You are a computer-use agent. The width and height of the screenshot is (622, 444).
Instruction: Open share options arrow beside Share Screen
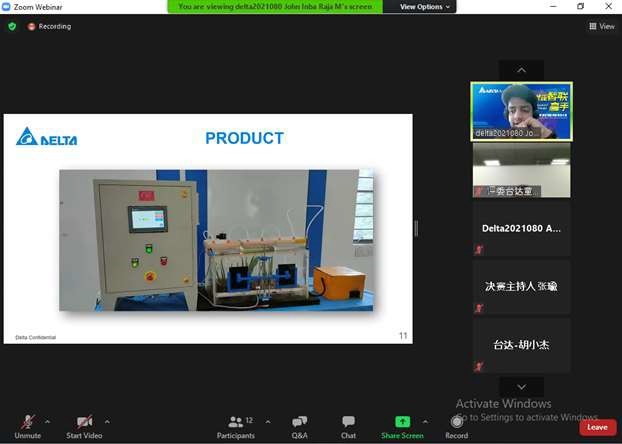click(425, 421)
